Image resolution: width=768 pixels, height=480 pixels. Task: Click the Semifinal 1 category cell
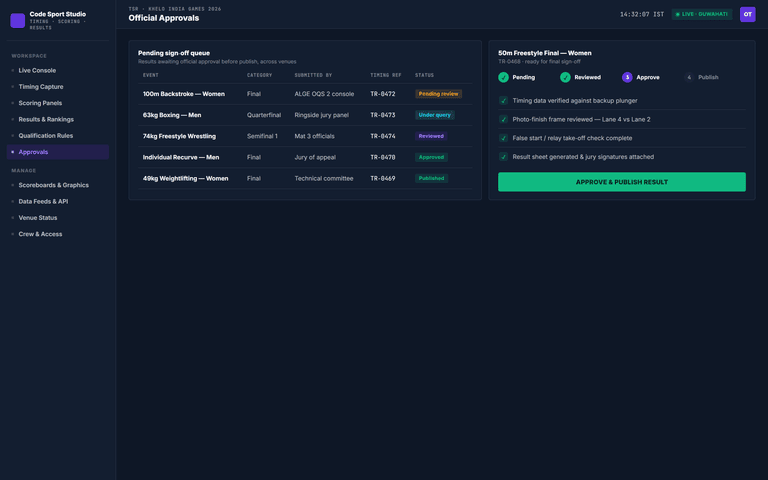point(262,136)
